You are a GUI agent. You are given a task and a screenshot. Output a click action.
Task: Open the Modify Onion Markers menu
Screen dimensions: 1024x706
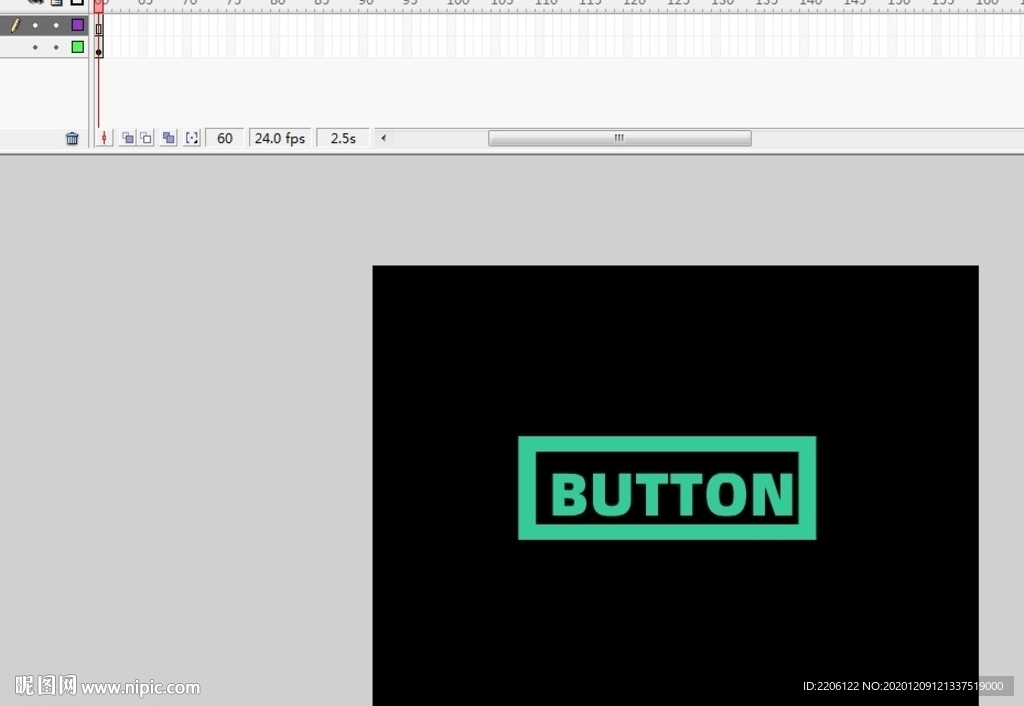(x=192, y=138)
